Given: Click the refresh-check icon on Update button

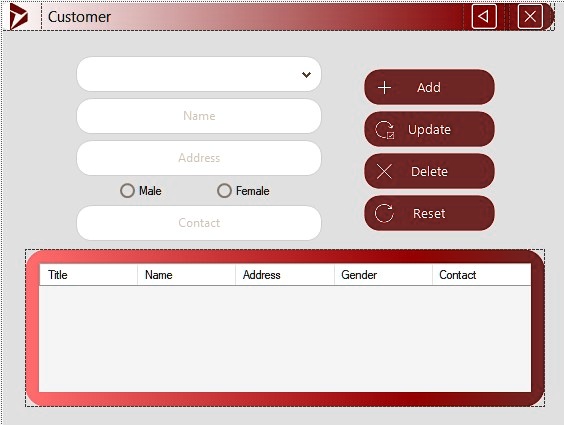Looking at the screenshot, I should click(385, 129).
